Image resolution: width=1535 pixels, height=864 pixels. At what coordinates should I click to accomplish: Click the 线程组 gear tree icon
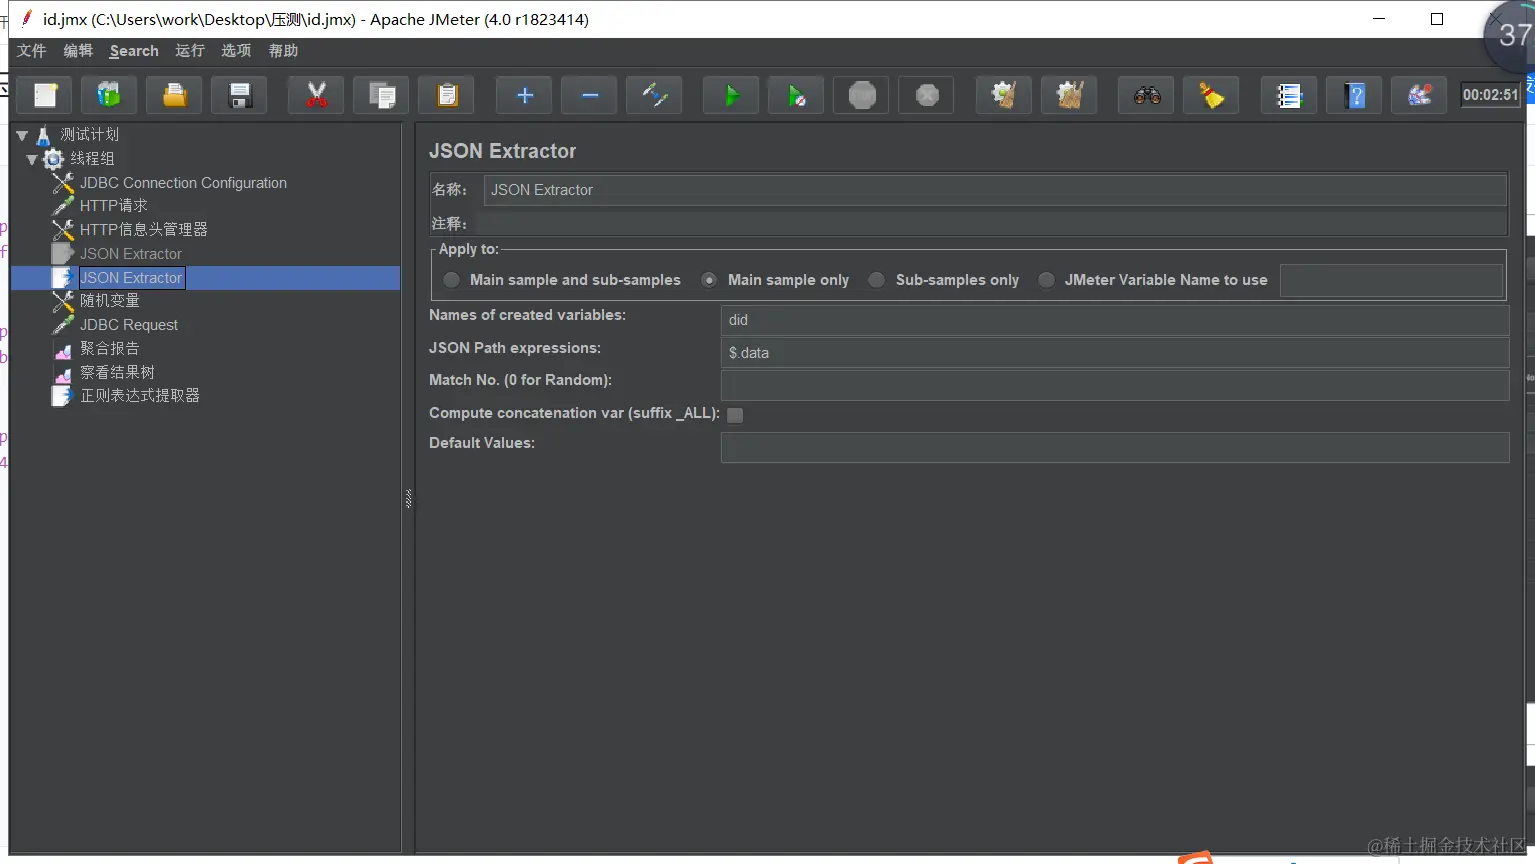click(x=54, y=158)
